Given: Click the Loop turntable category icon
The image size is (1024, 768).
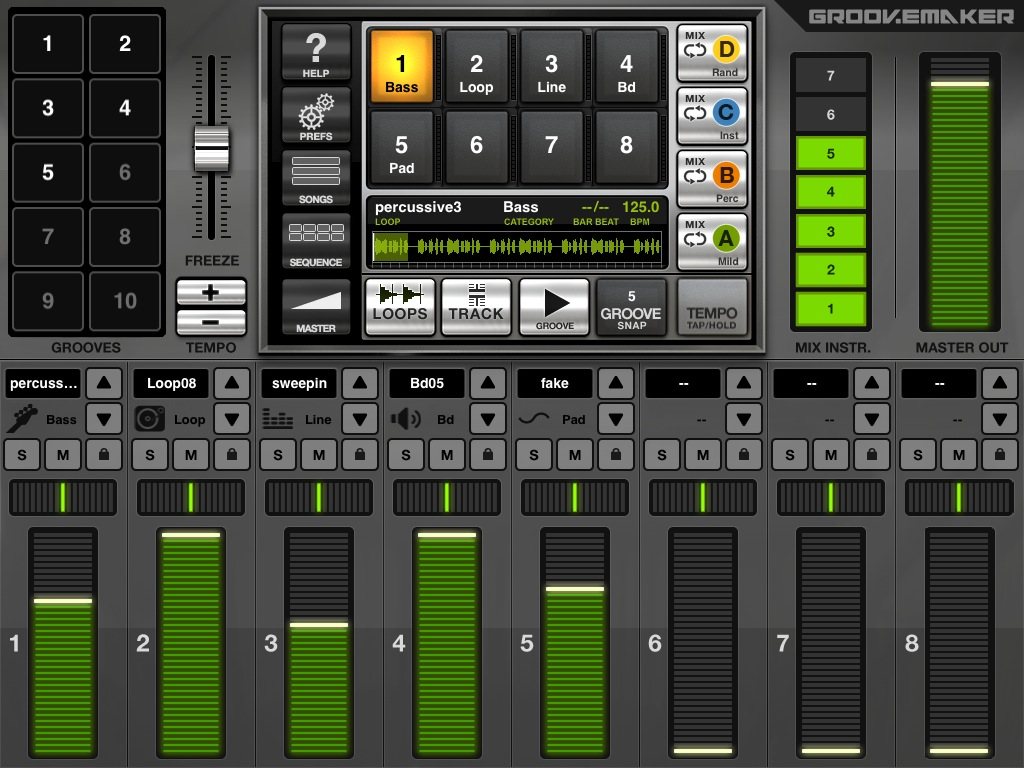Looking at the screenshot, I should coord(149,419).
